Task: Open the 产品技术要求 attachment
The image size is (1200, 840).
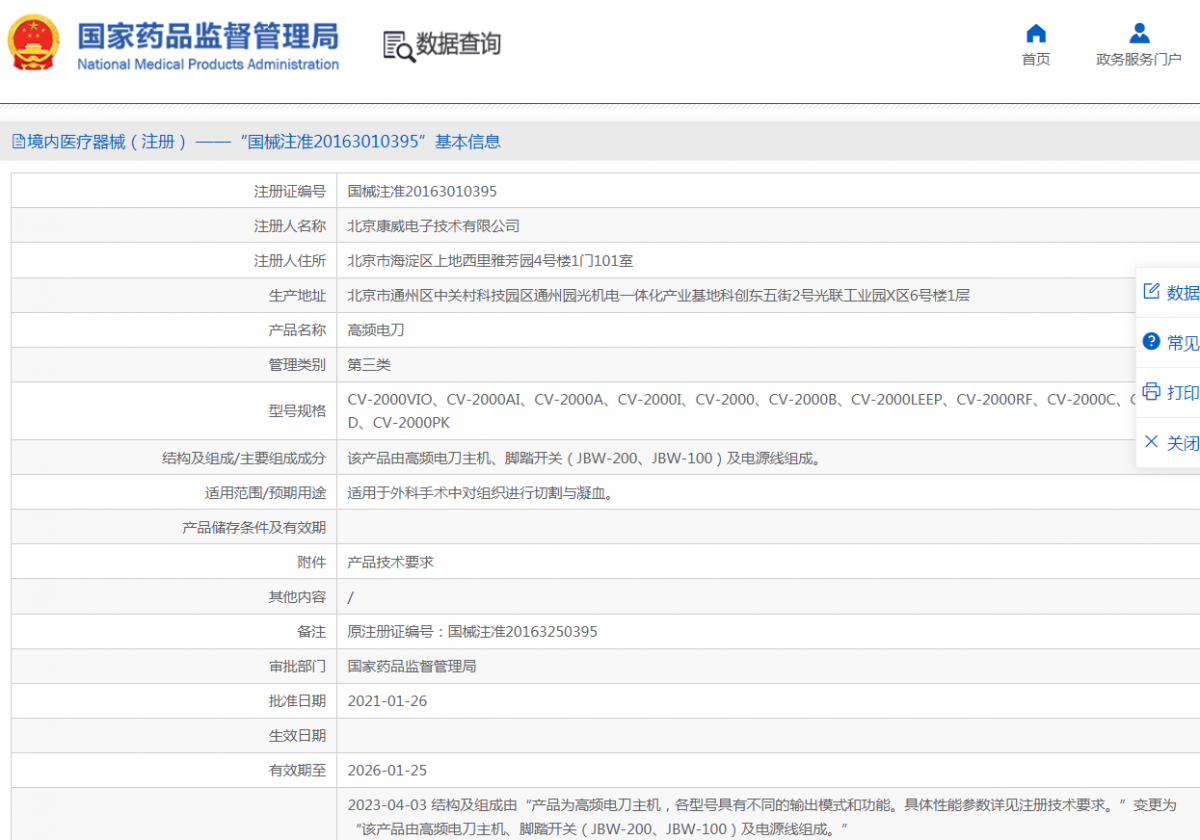Action: coord(390,562)
